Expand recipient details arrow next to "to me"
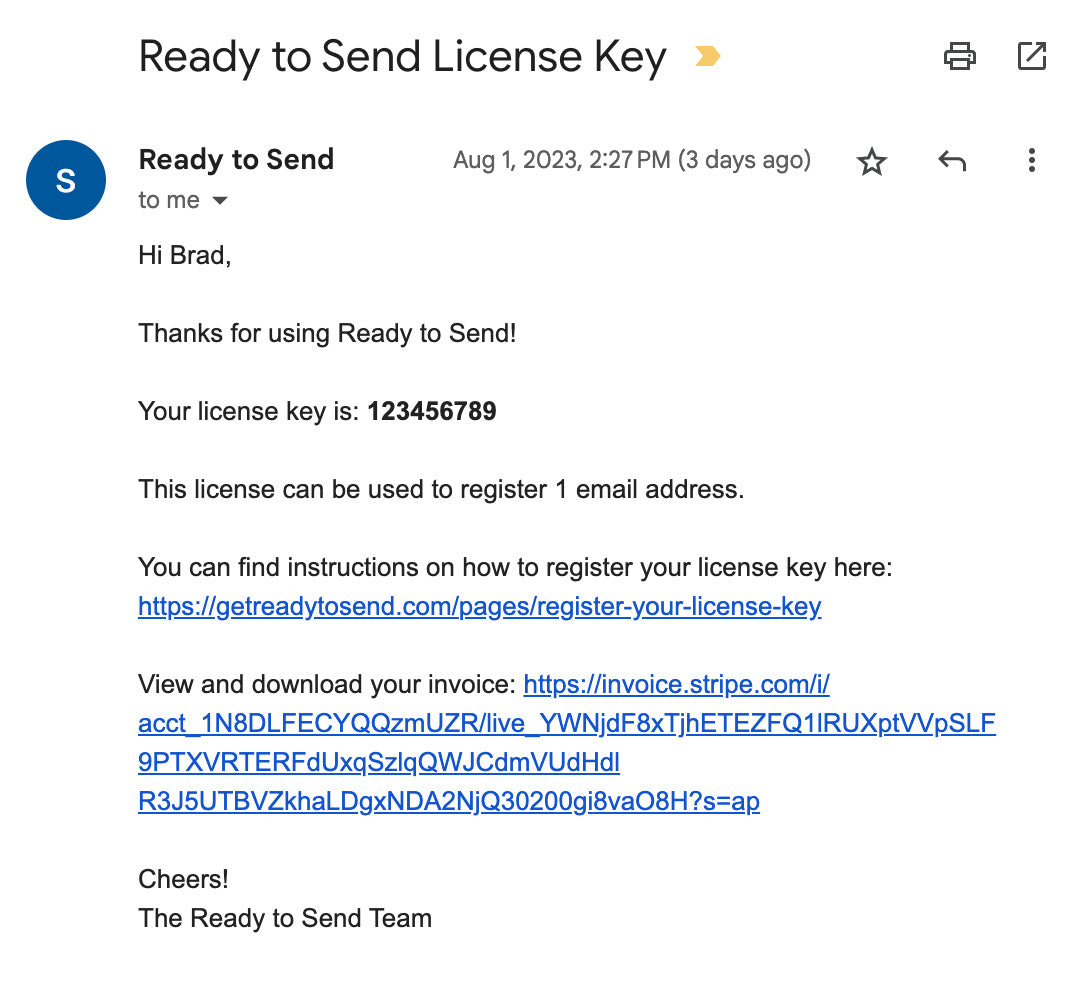This screenshot has height=986, width=1090. (x=220, y=201)
